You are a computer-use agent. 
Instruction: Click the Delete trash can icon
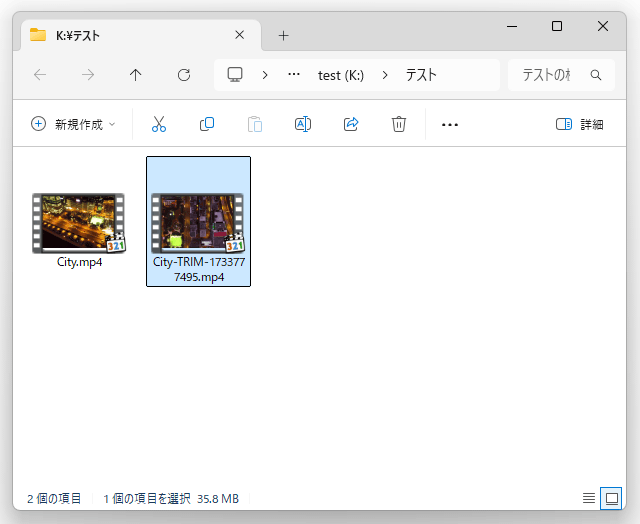399,124
